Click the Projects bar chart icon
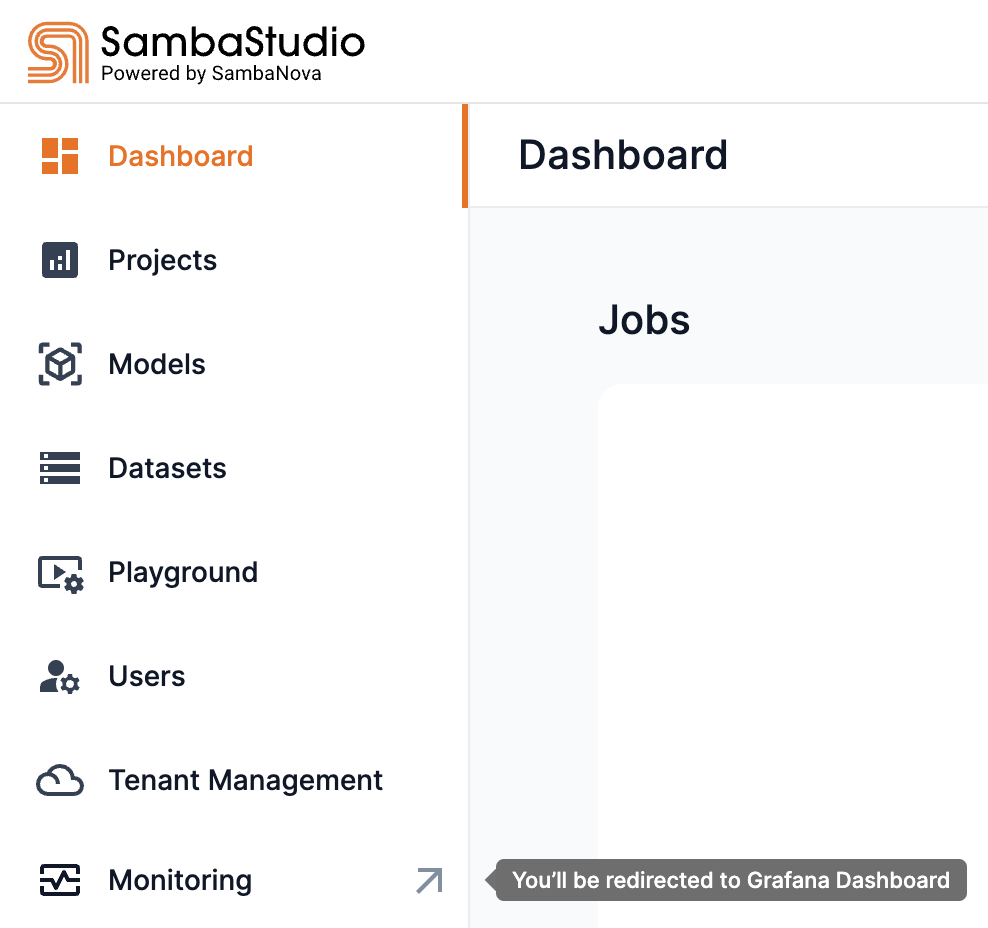The height and width of the screenshot is (928, 988). (60, 260)
